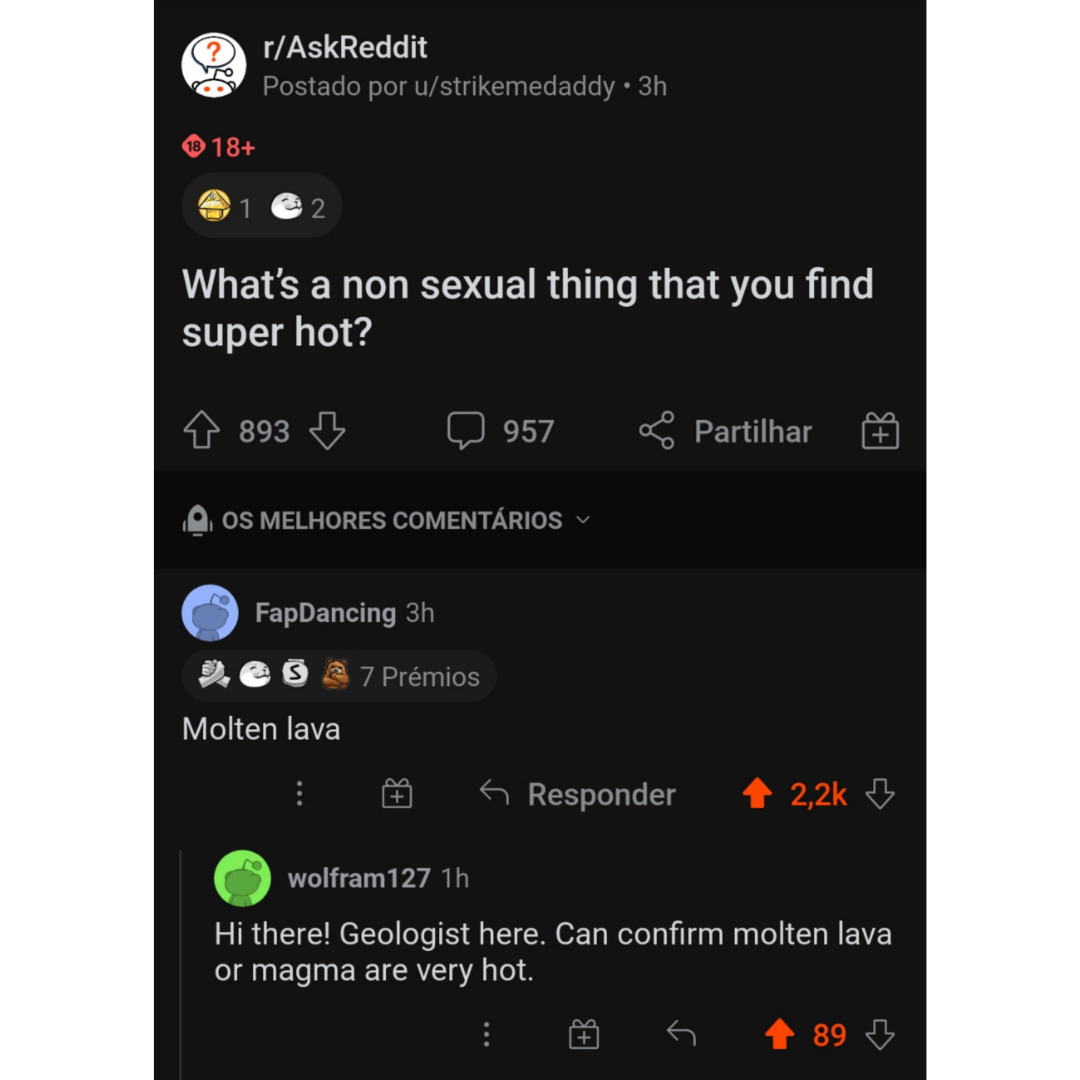Image resolution: width=1080 pixels, height=1080 pixels.
Task: Open the overflow menu on FapDancing's comment
Action: [298, 793]
